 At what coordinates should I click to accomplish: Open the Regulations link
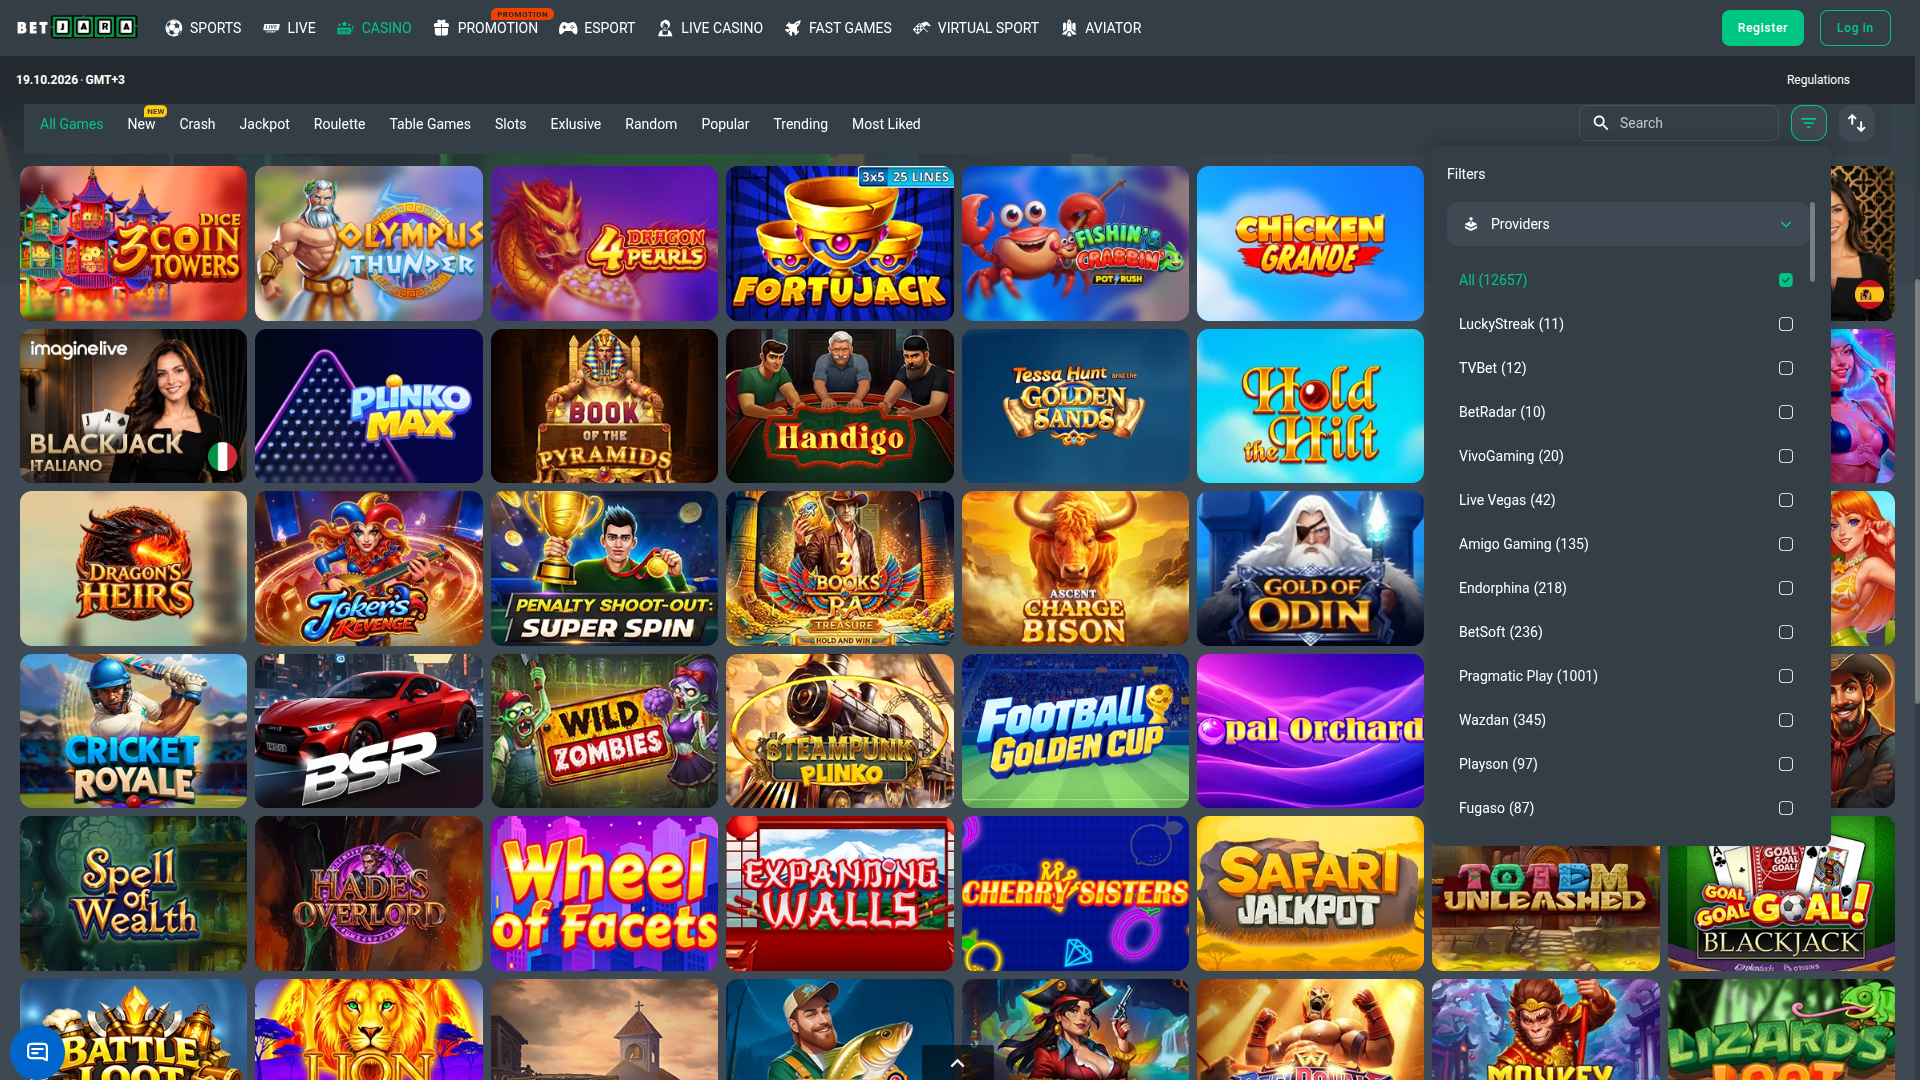tap(1818, 80)
